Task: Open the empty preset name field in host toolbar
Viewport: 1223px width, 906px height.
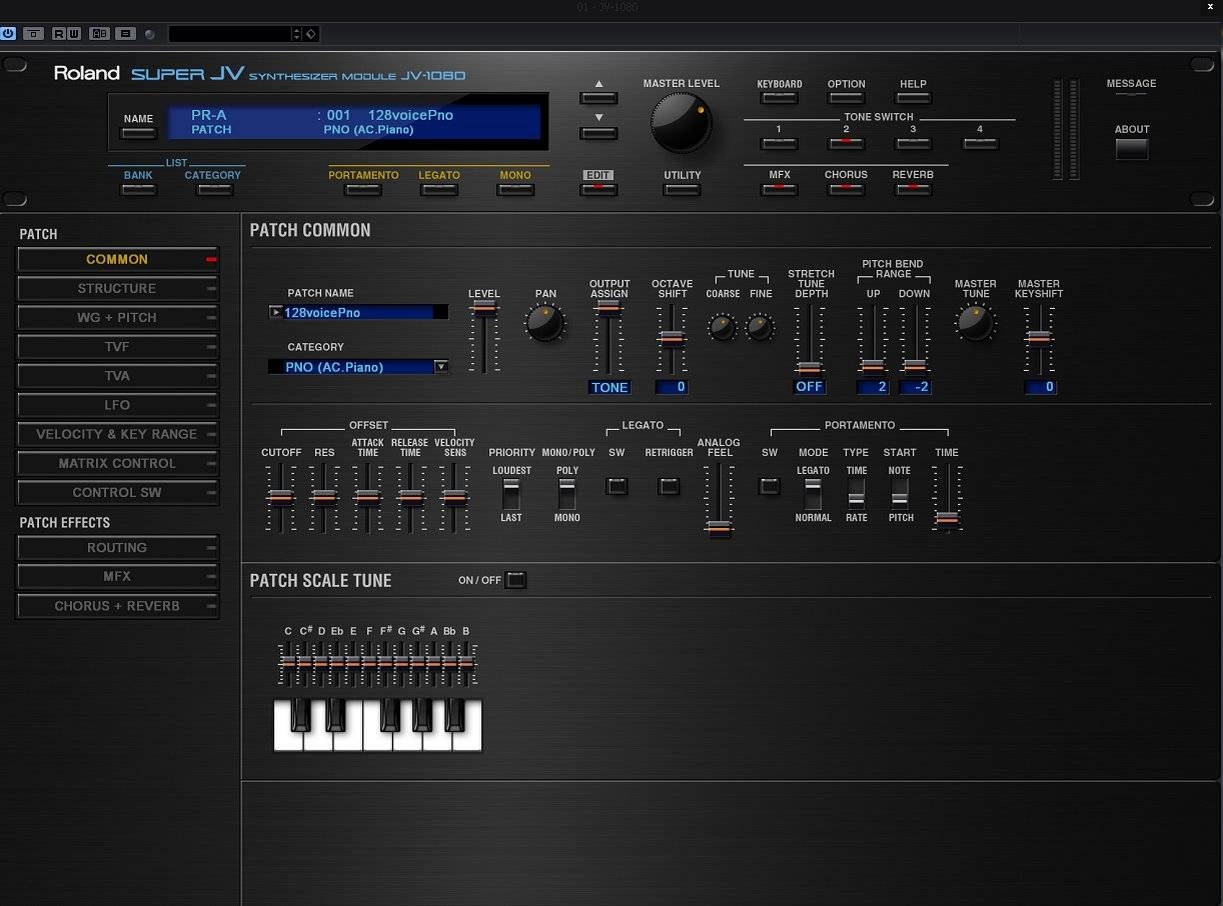Action: point(230,34)
